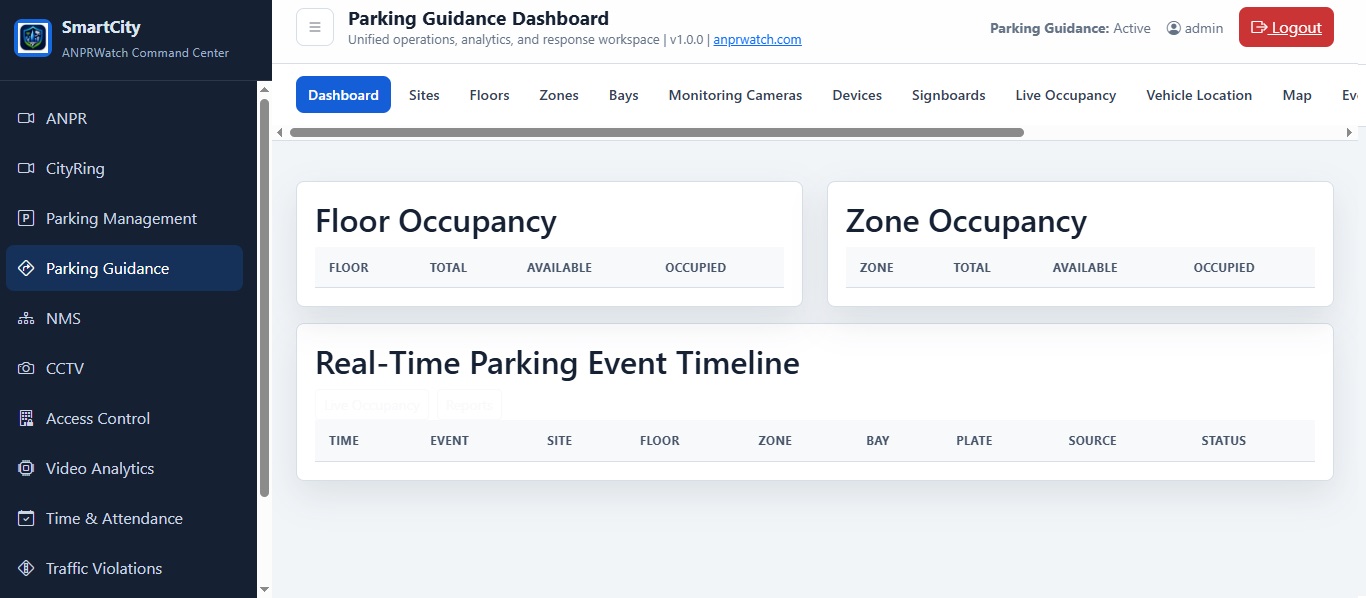Click the Real-Time Parking Event Timeline heading
The image size is (1366, 598).
558,363
